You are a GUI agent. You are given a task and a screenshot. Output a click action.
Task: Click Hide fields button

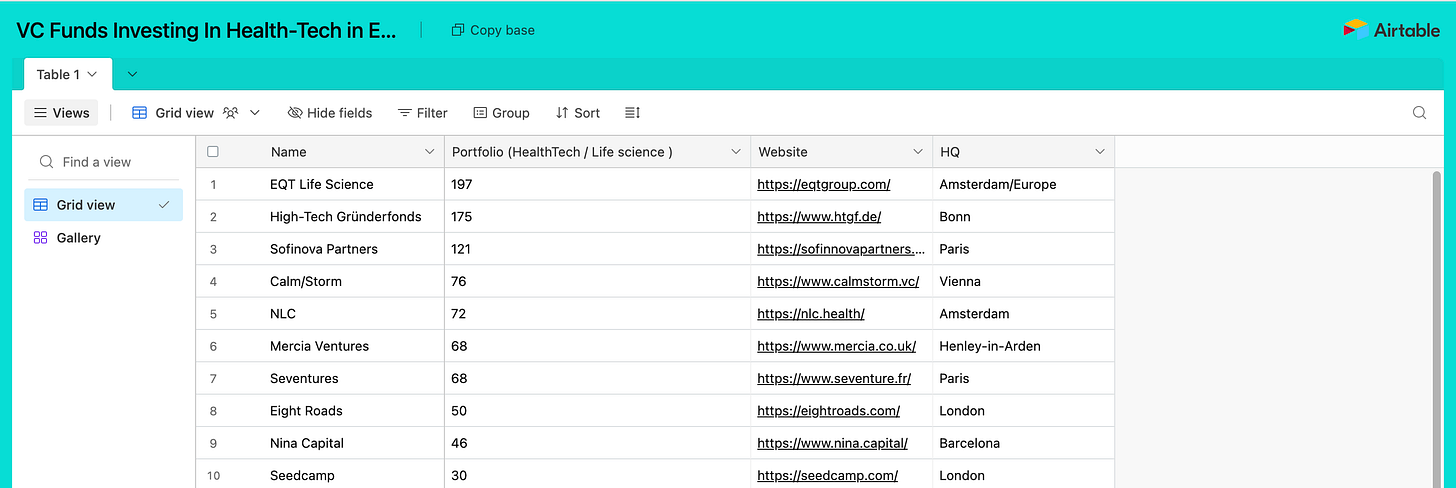pyautogui.click(x=330, y=113)
